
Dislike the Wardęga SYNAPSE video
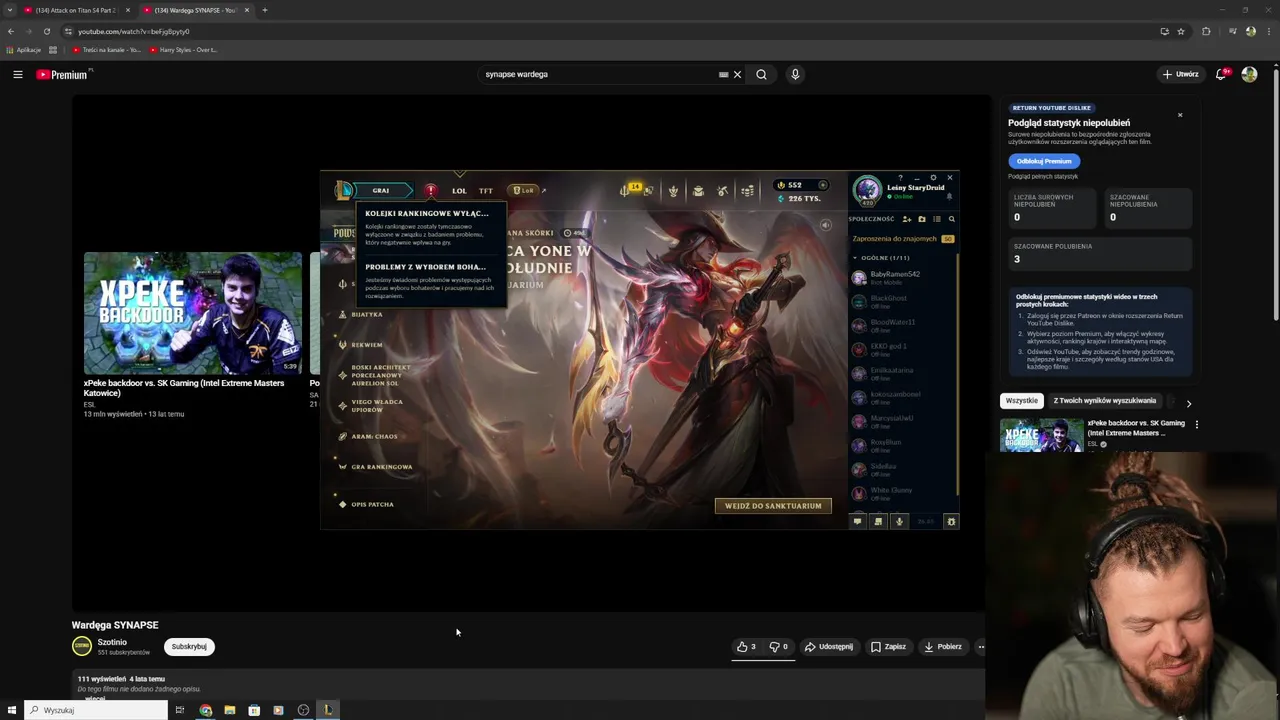click(x=778, y=646)
